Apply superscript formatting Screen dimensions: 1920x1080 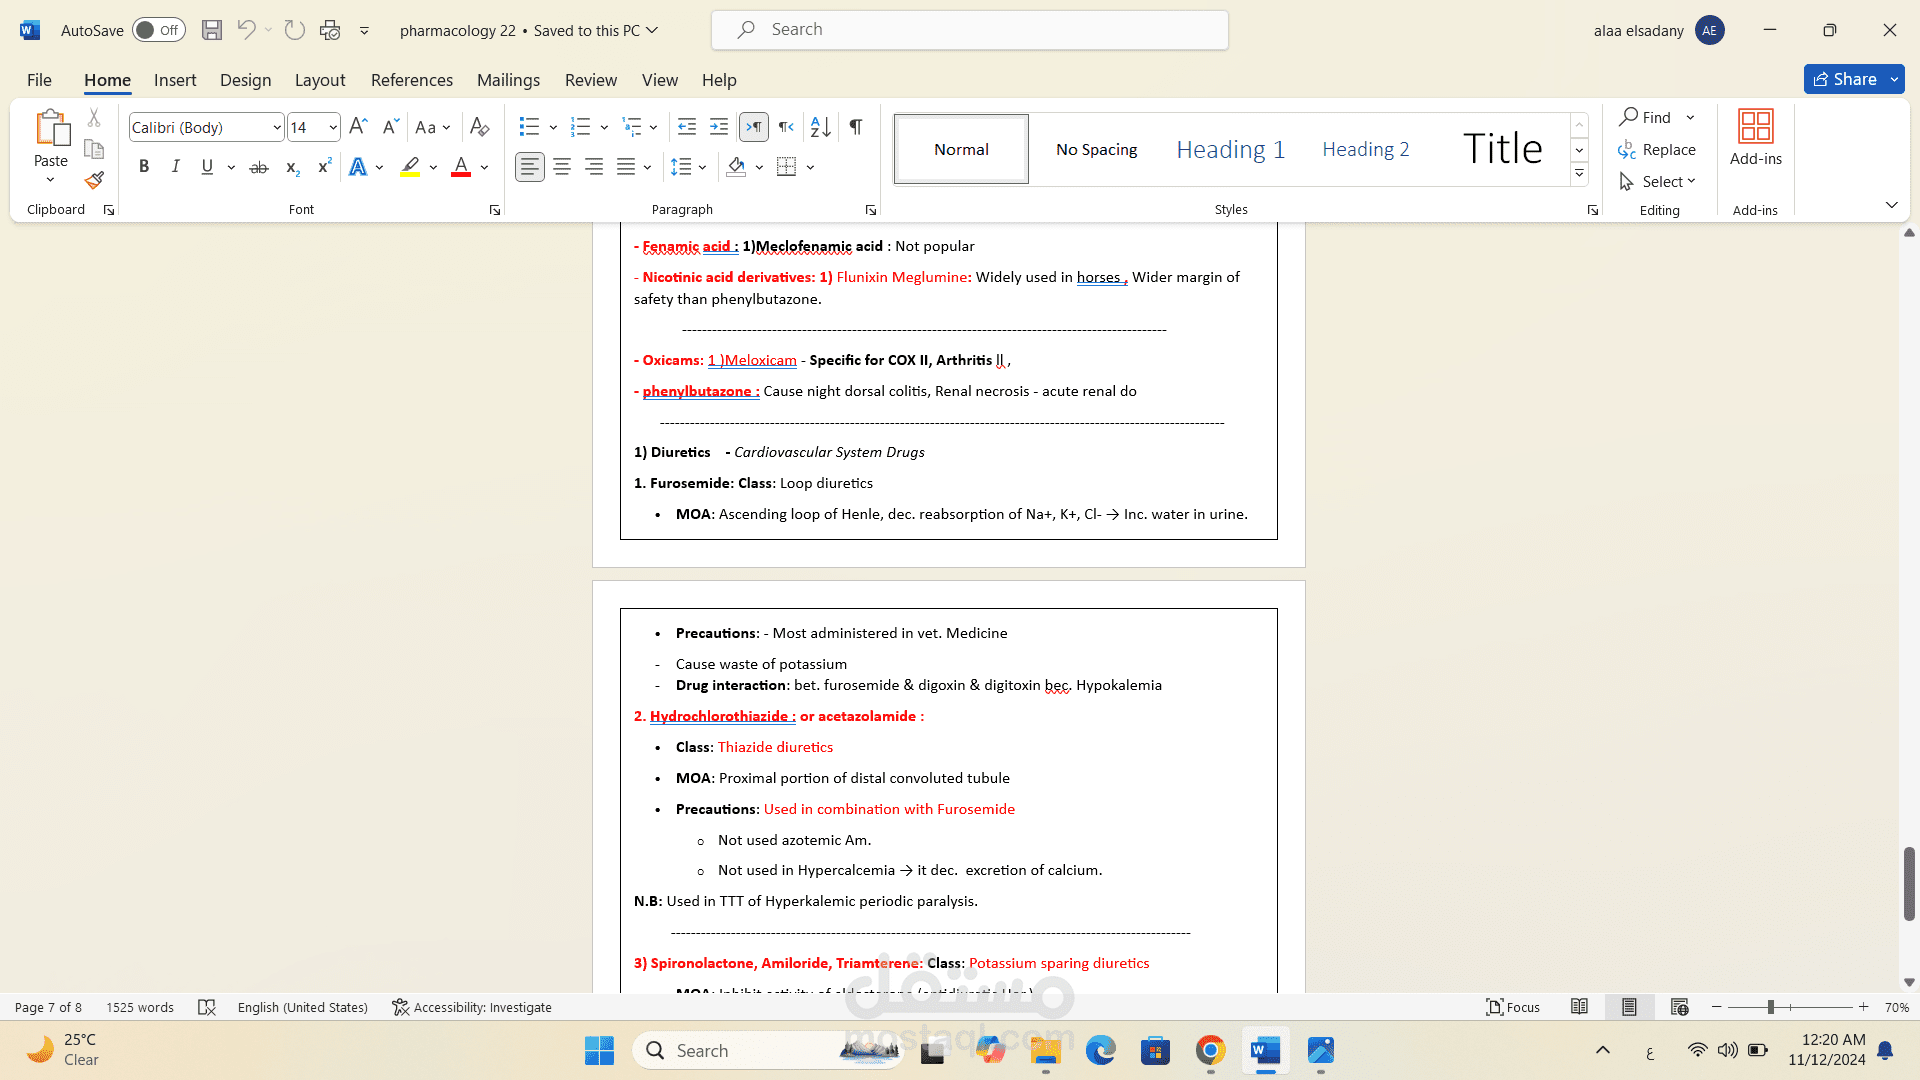[324, 167]
